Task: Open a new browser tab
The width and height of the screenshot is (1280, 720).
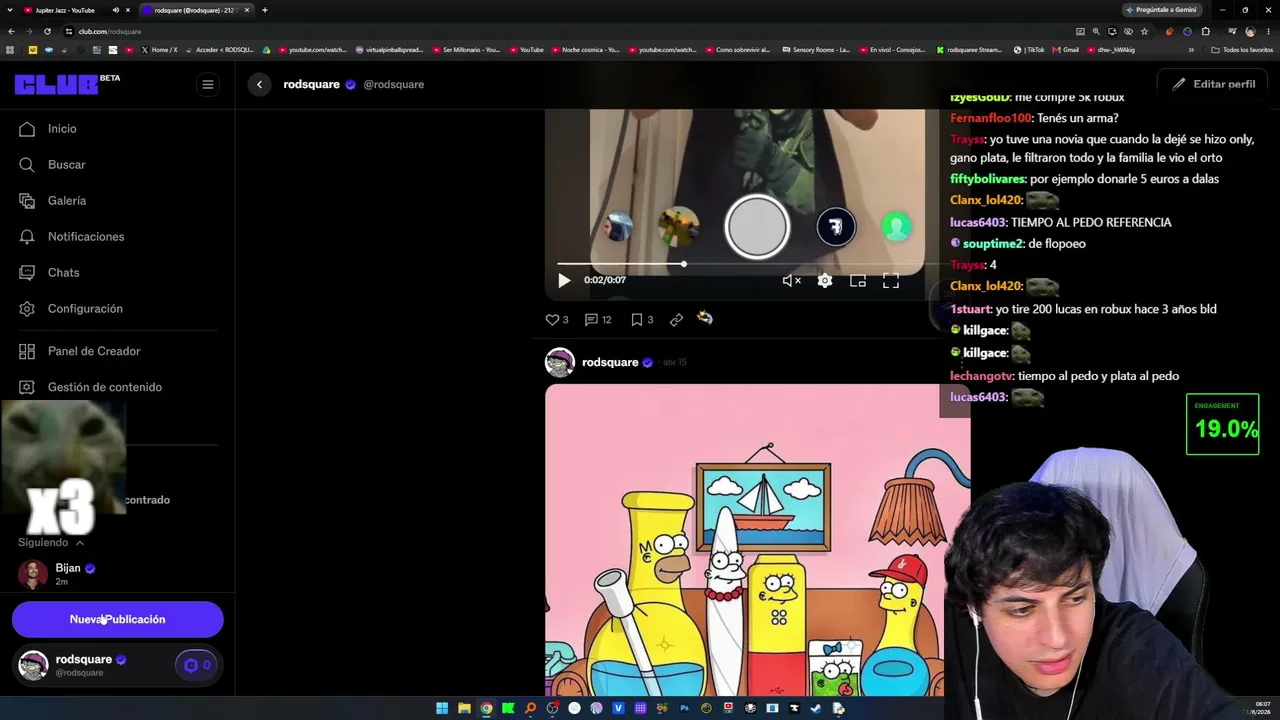Action: pos(265,10)
